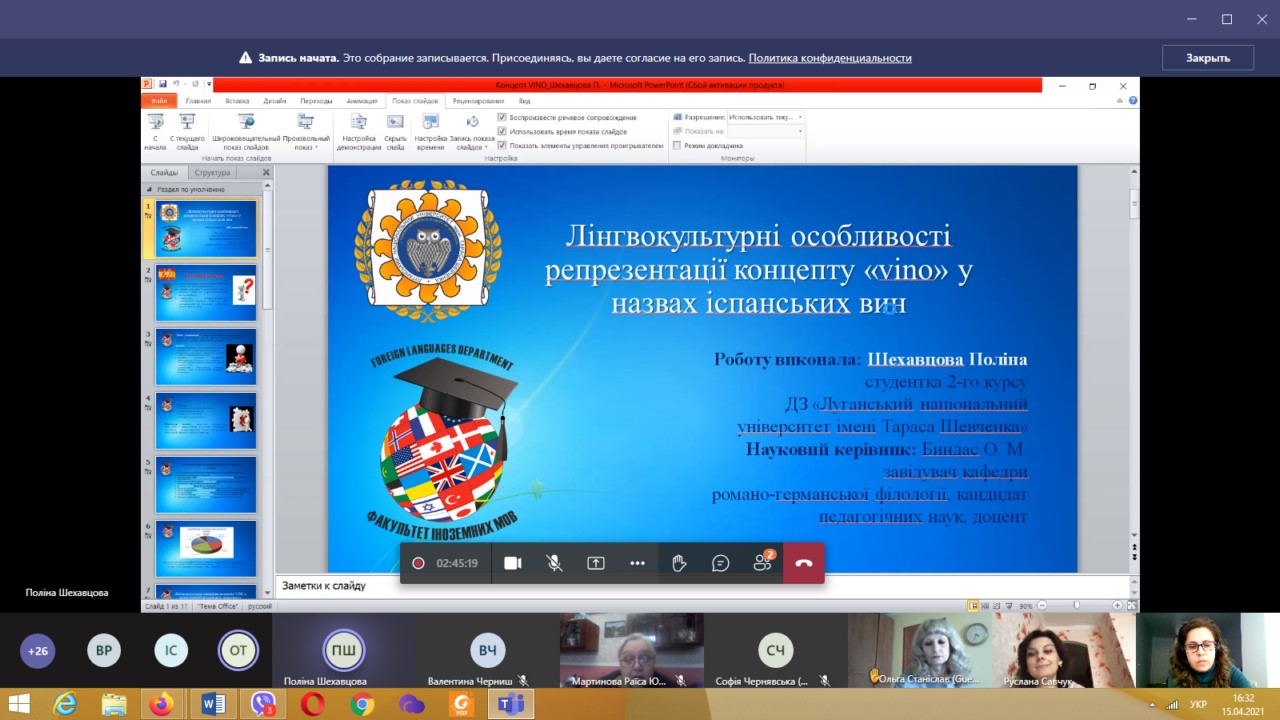
Task: Expand the 'Разрешение' dropdown in ribbon
Action: tap(799, 117)
